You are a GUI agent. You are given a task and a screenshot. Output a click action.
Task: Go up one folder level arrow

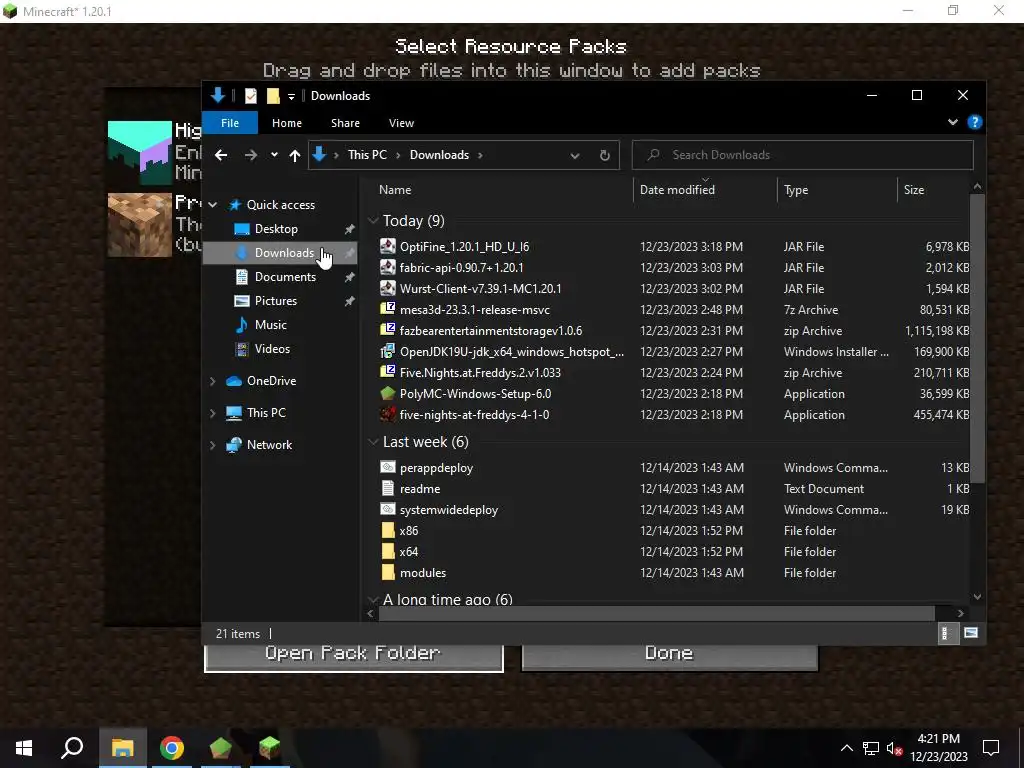click(x=295, y=155)
